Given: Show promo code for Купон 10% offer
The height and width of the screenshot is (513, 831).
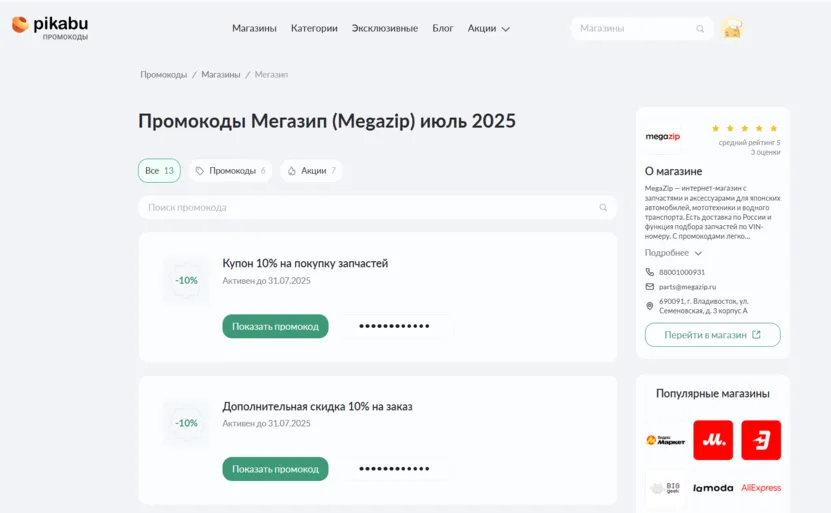Looking at the screenshot, I should [x=275, y=326].
